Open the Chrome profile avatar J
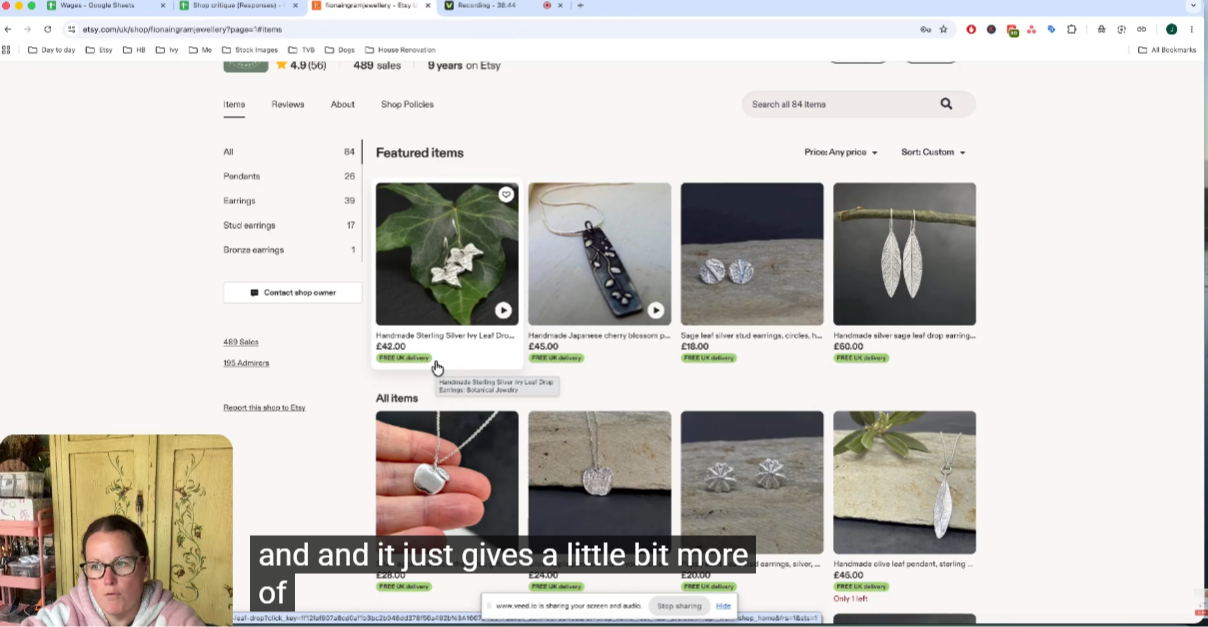Screen dimensions: 1208x627 [1171, 29]
